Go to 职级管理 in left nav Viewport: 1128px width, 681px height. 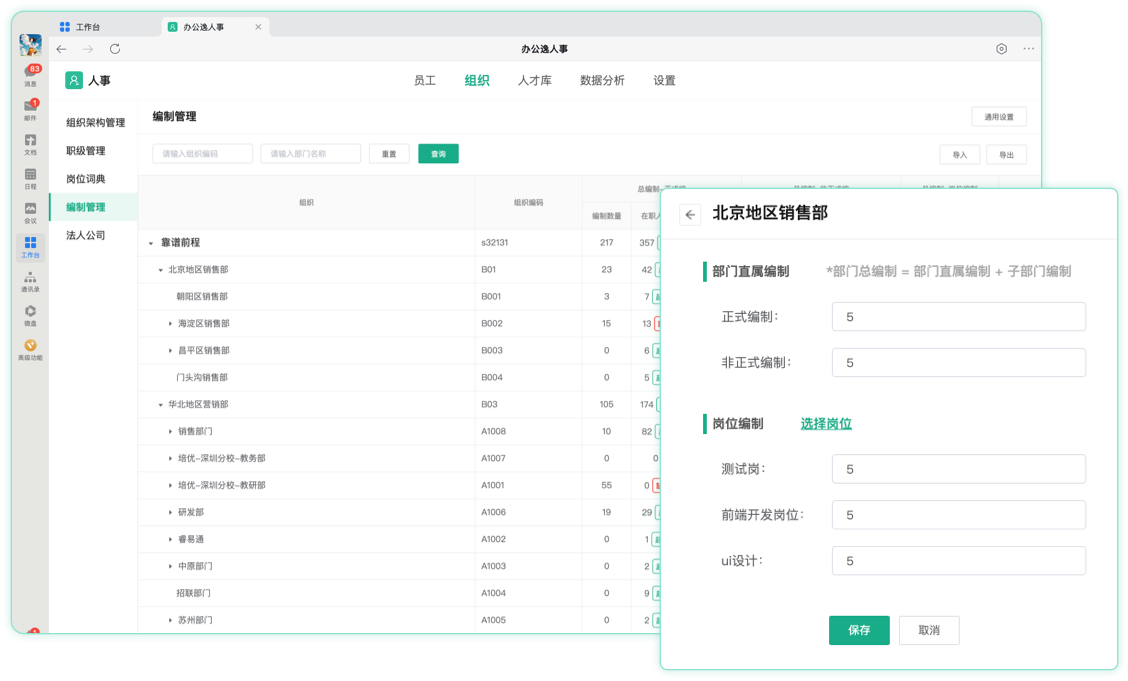[86, 150]
